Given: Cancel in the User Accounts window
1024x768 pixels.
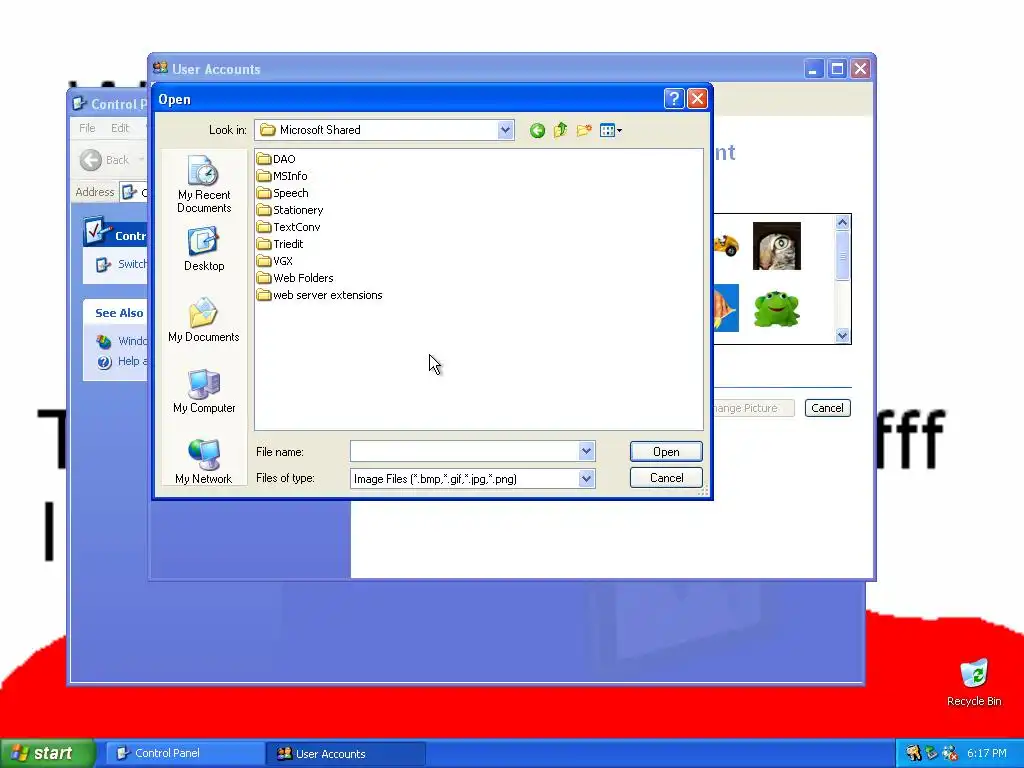Looking at the screenshot, I should 827,408.
